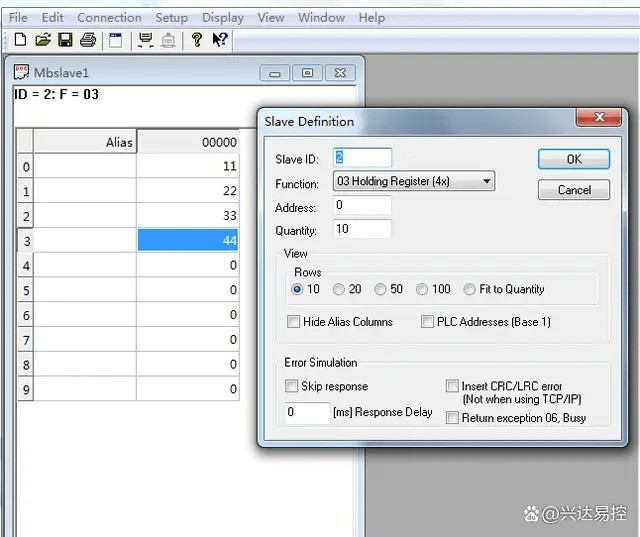Enable Insert CRC/LRC error checkbox
This screenshot has width=640, height=537.
(x=452, y=386)
